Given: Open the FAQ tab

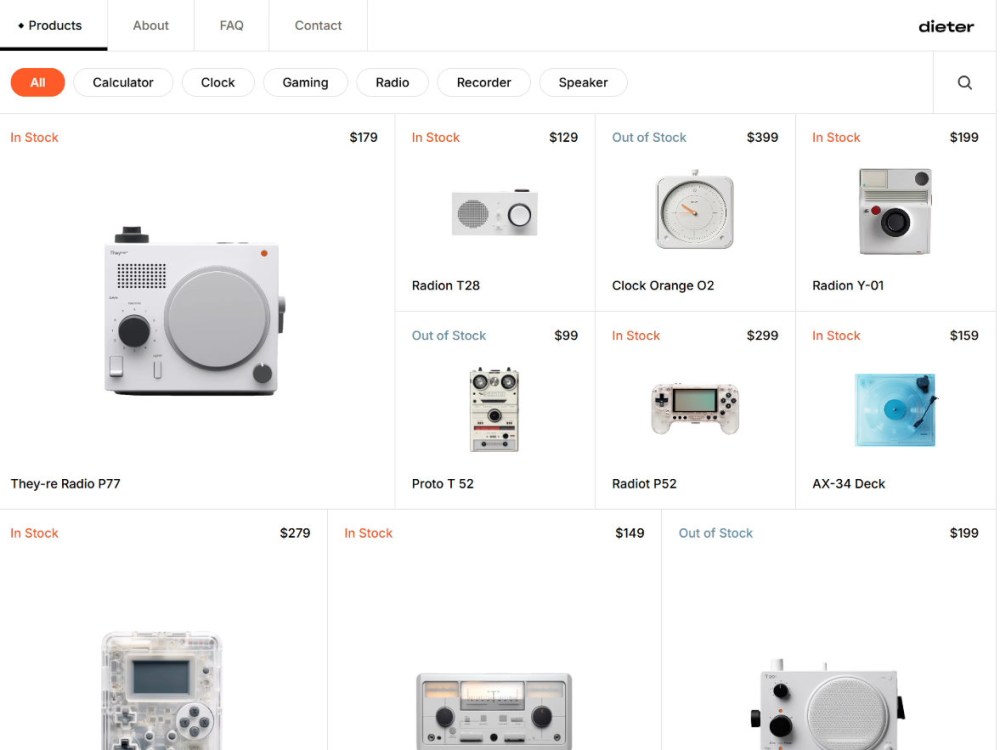Looking at the screenshot, I should [x=232, y=26].
